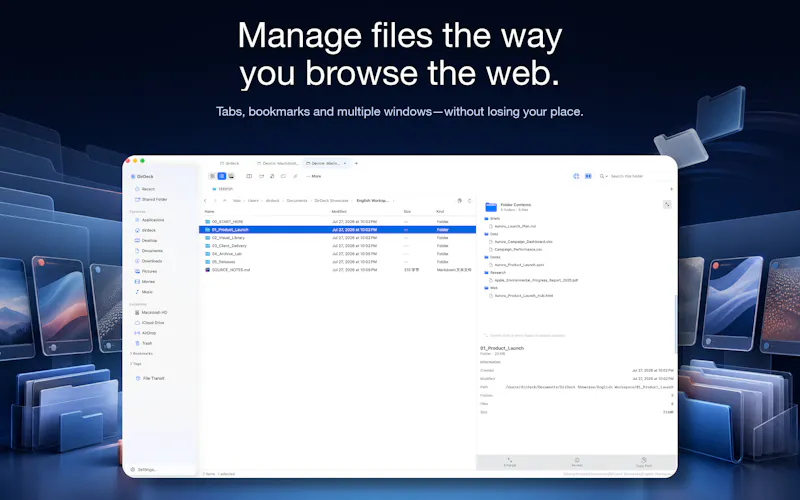
Task: Click Enlarge at the preview pane bottom
Action: click(x=510, y=462)
